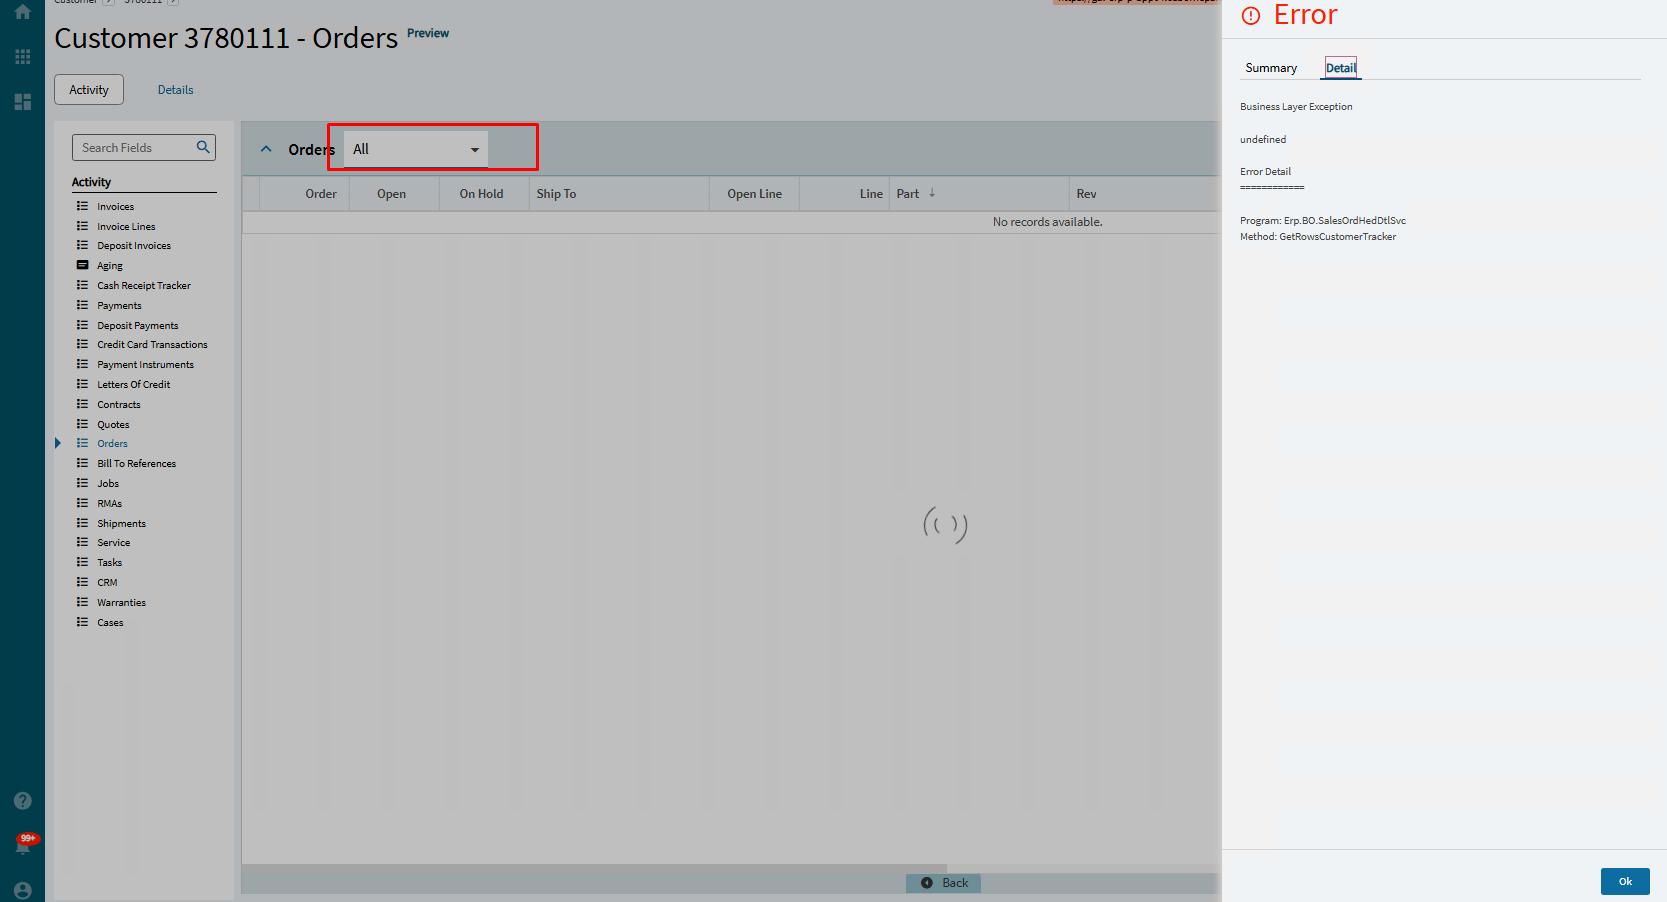Open the apps grid menu icon
The height and width of the screenshot is (902, 1667).
[22, 57]
